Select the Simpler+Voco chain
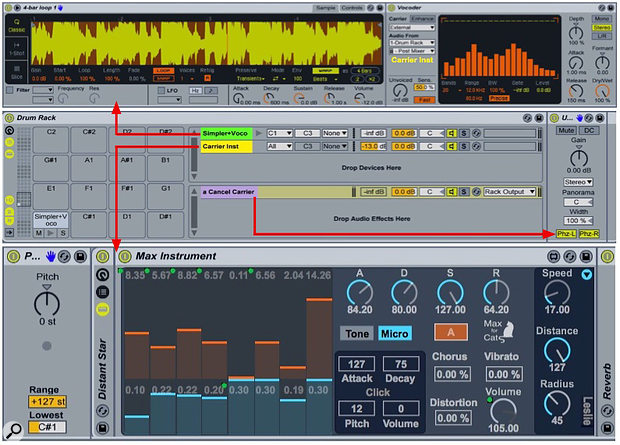620x445 pixels. 226,133
